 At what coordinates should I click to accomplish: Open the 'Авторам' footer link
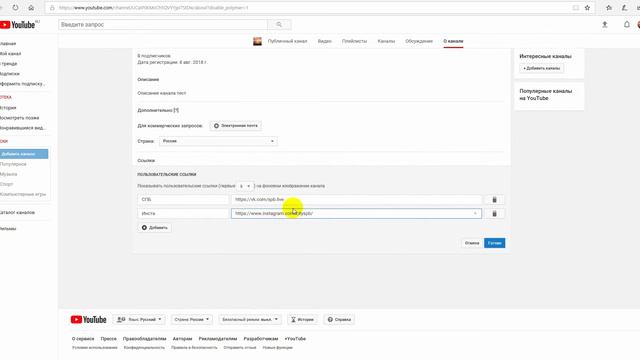(x=182, y=339)
